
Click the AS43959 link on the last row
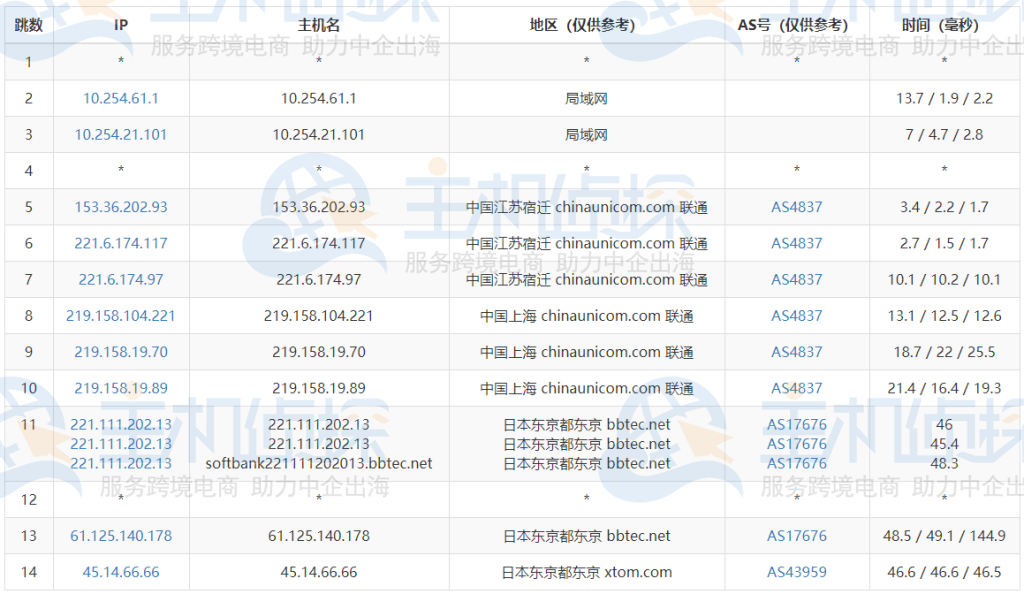(x=796, y=571)
